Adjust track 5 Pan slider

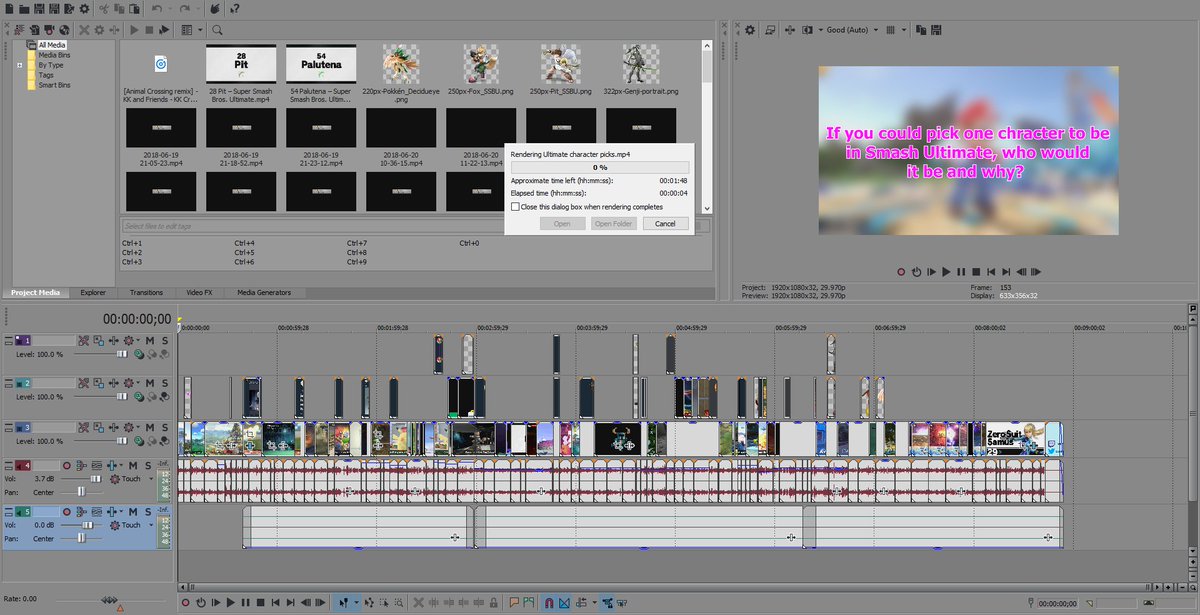click(x=81, y=538)
